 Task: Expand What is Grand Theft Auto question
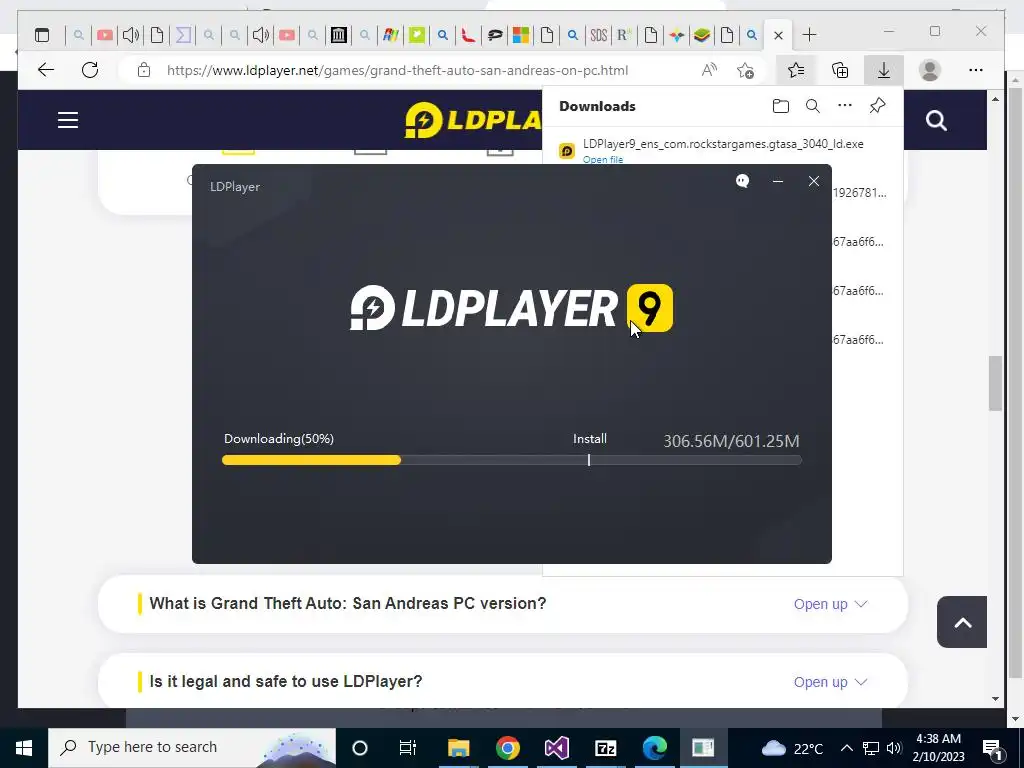347,603
